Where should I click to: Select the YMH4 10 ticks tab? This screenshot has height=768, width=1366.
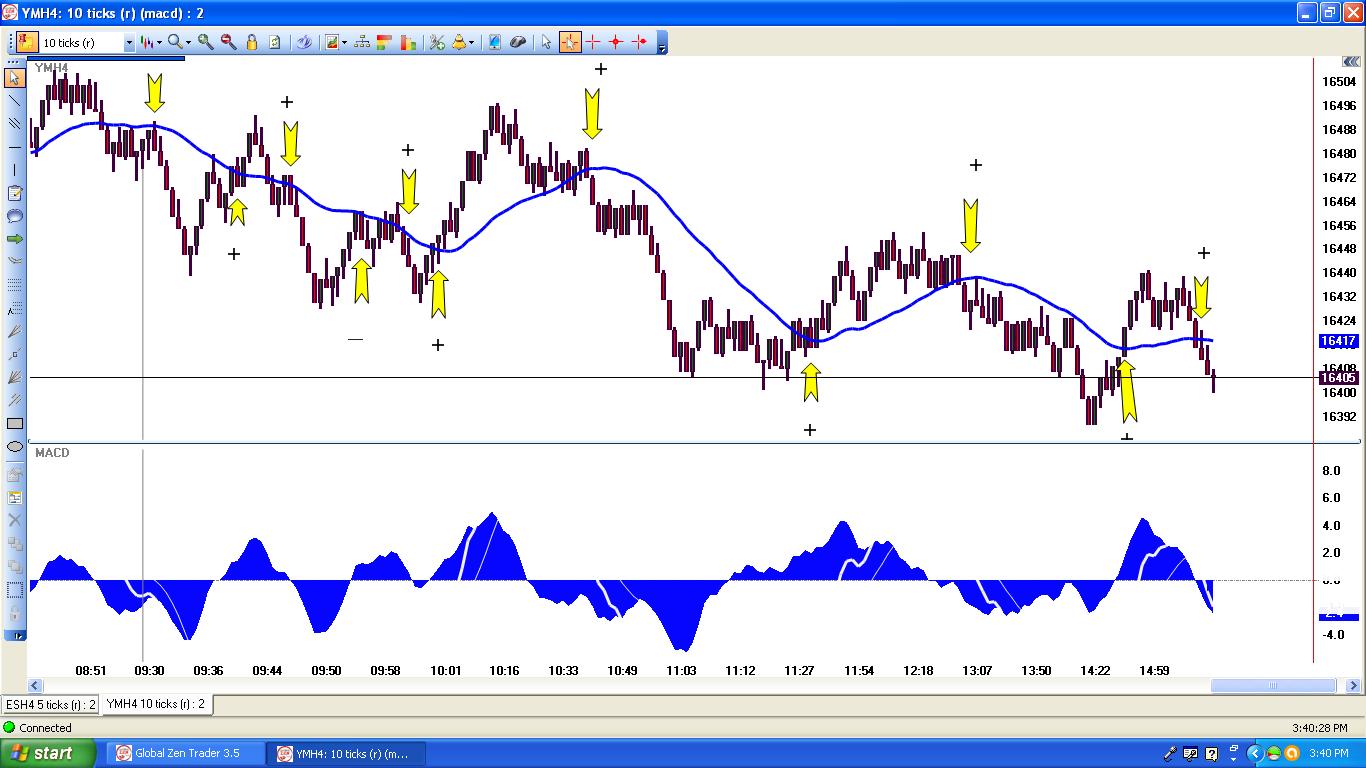[155, 704]
